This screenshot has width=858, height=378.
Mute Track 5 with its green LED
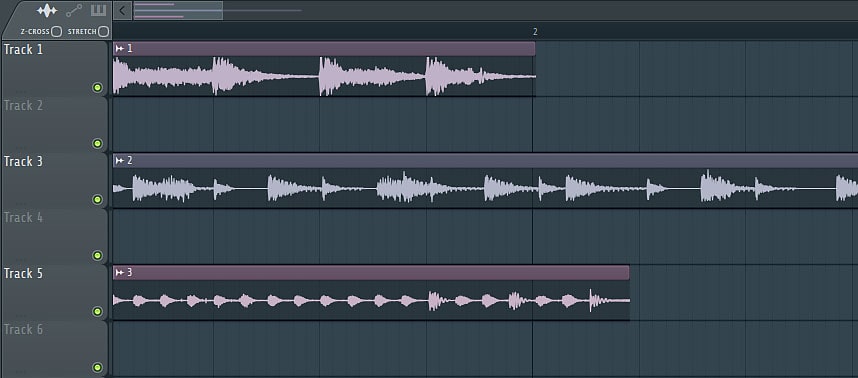(x=97, y=312)
